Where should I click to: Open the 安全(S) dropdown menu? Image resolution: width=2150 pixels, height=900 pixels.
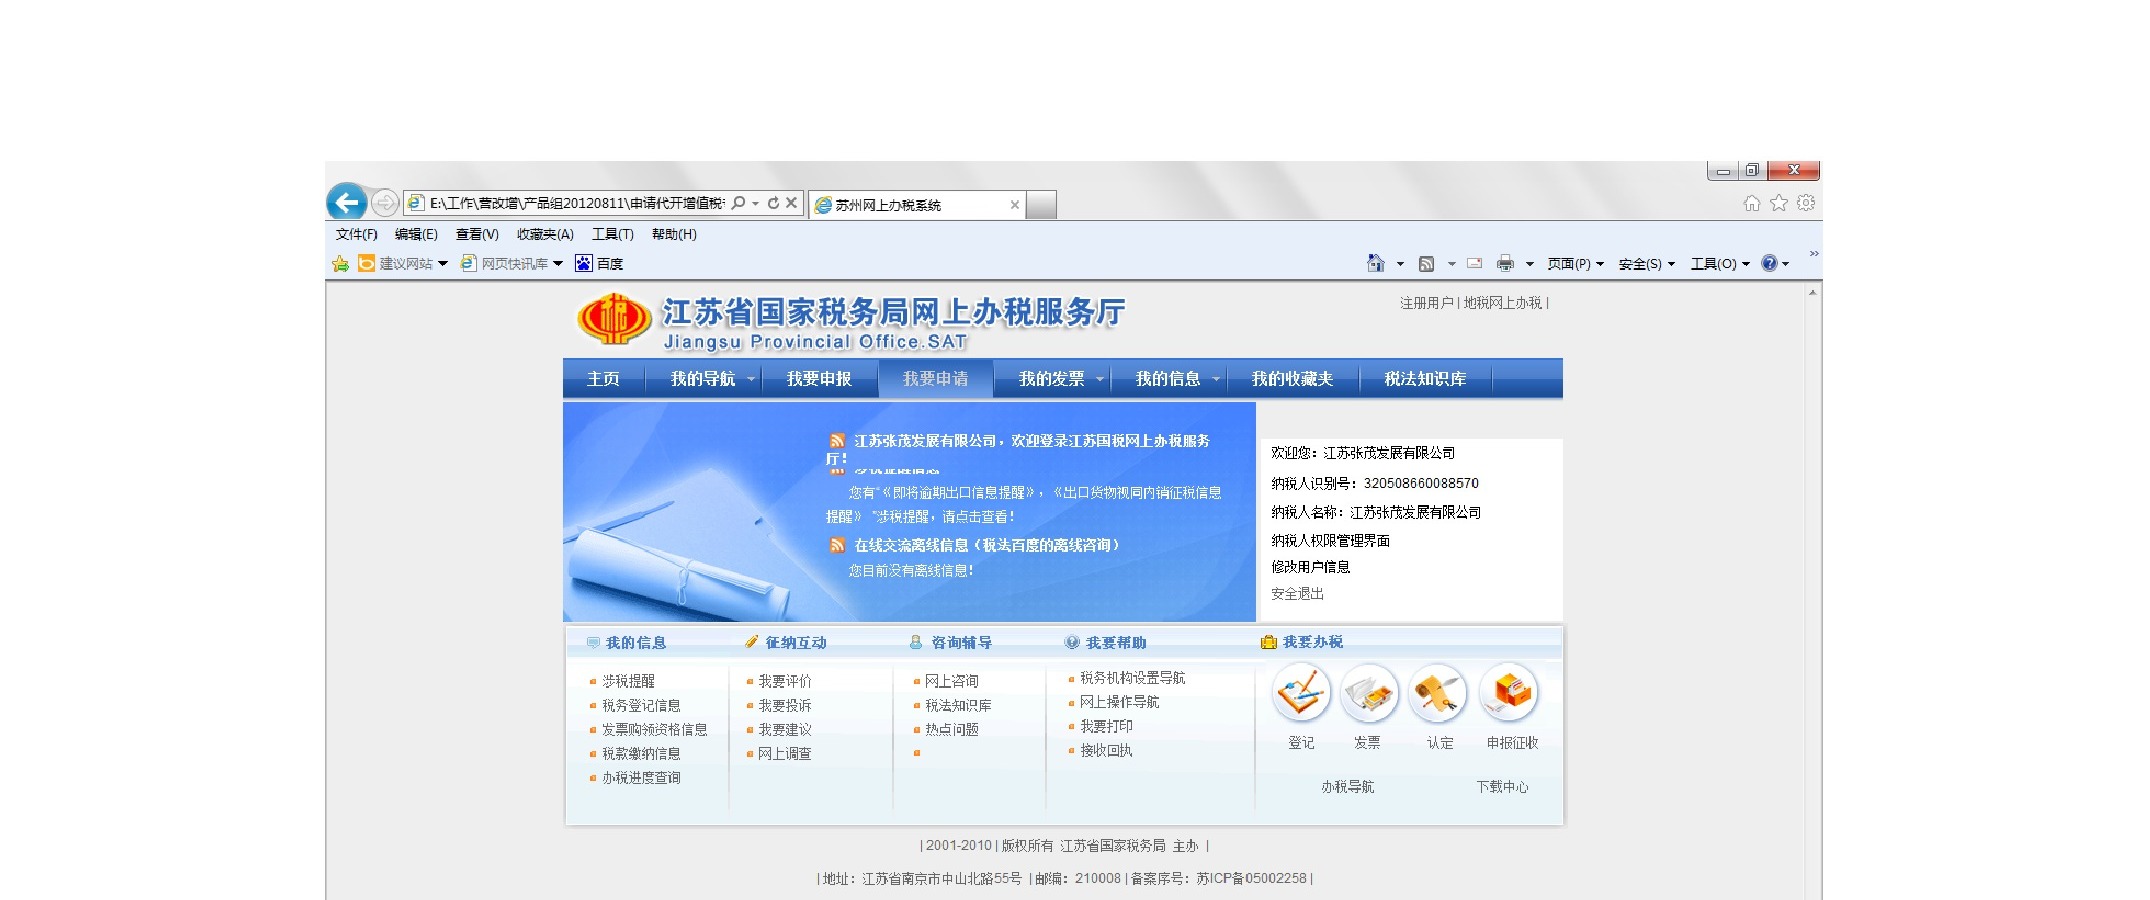(1646, 264)
